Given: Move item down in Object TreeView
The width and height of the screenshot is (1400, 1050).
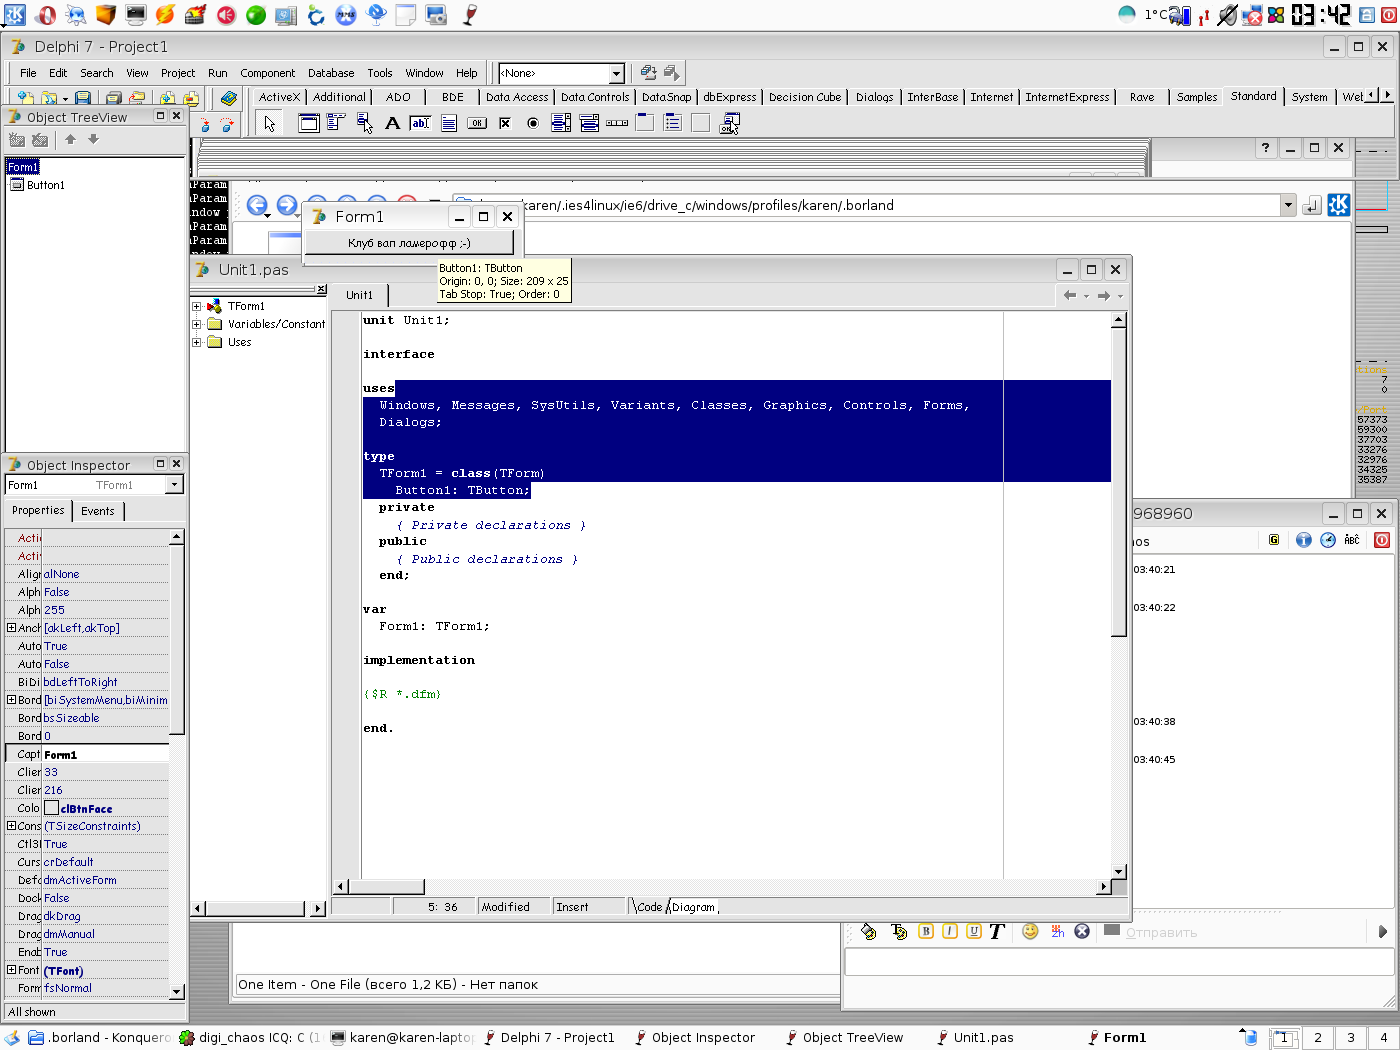Looking at the screenshot, I should 93,139.
